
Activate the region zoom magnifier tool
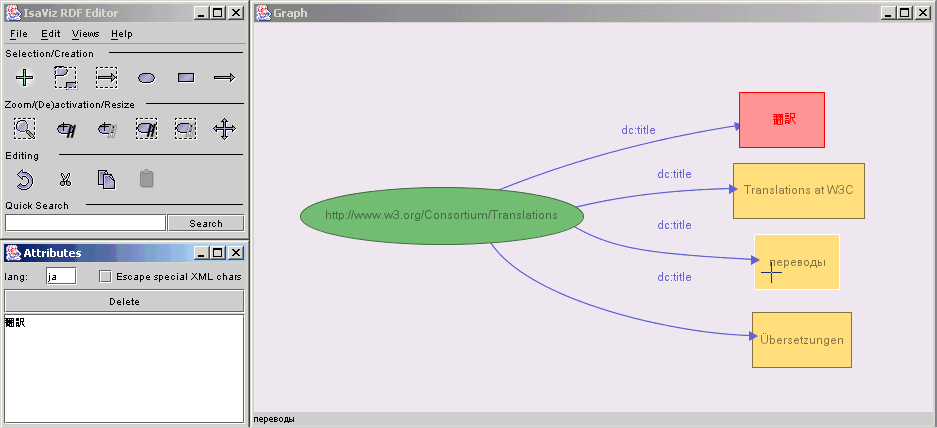(25, 128)
